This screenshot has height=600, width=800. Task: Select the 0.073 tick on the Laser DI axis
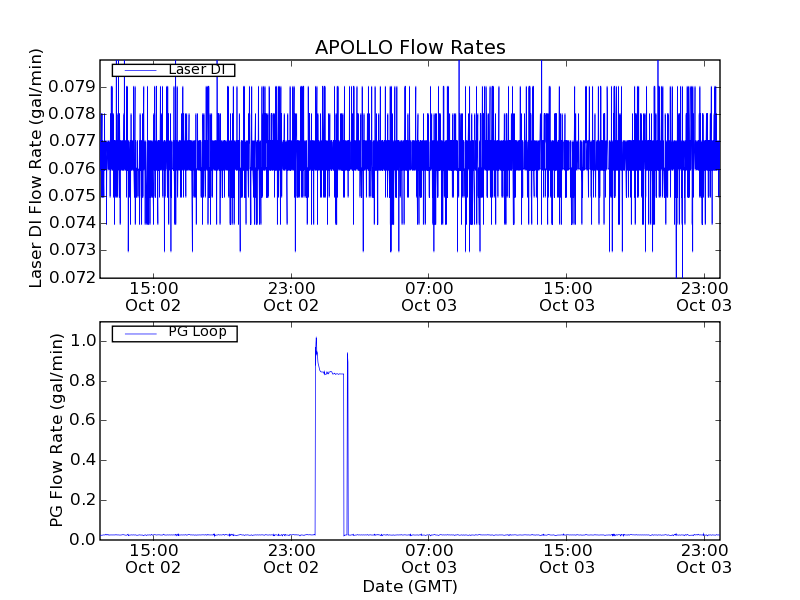[72, 250]
